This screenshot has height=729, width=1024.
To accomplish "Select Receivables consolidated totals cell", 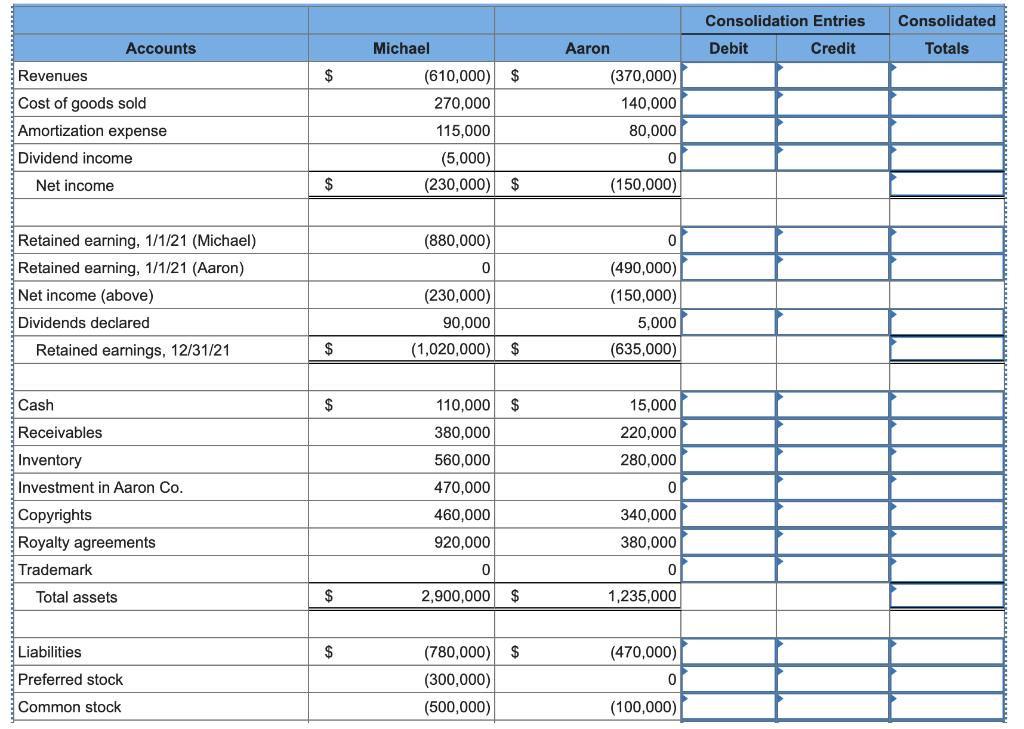I will click(x=947, y=432).
